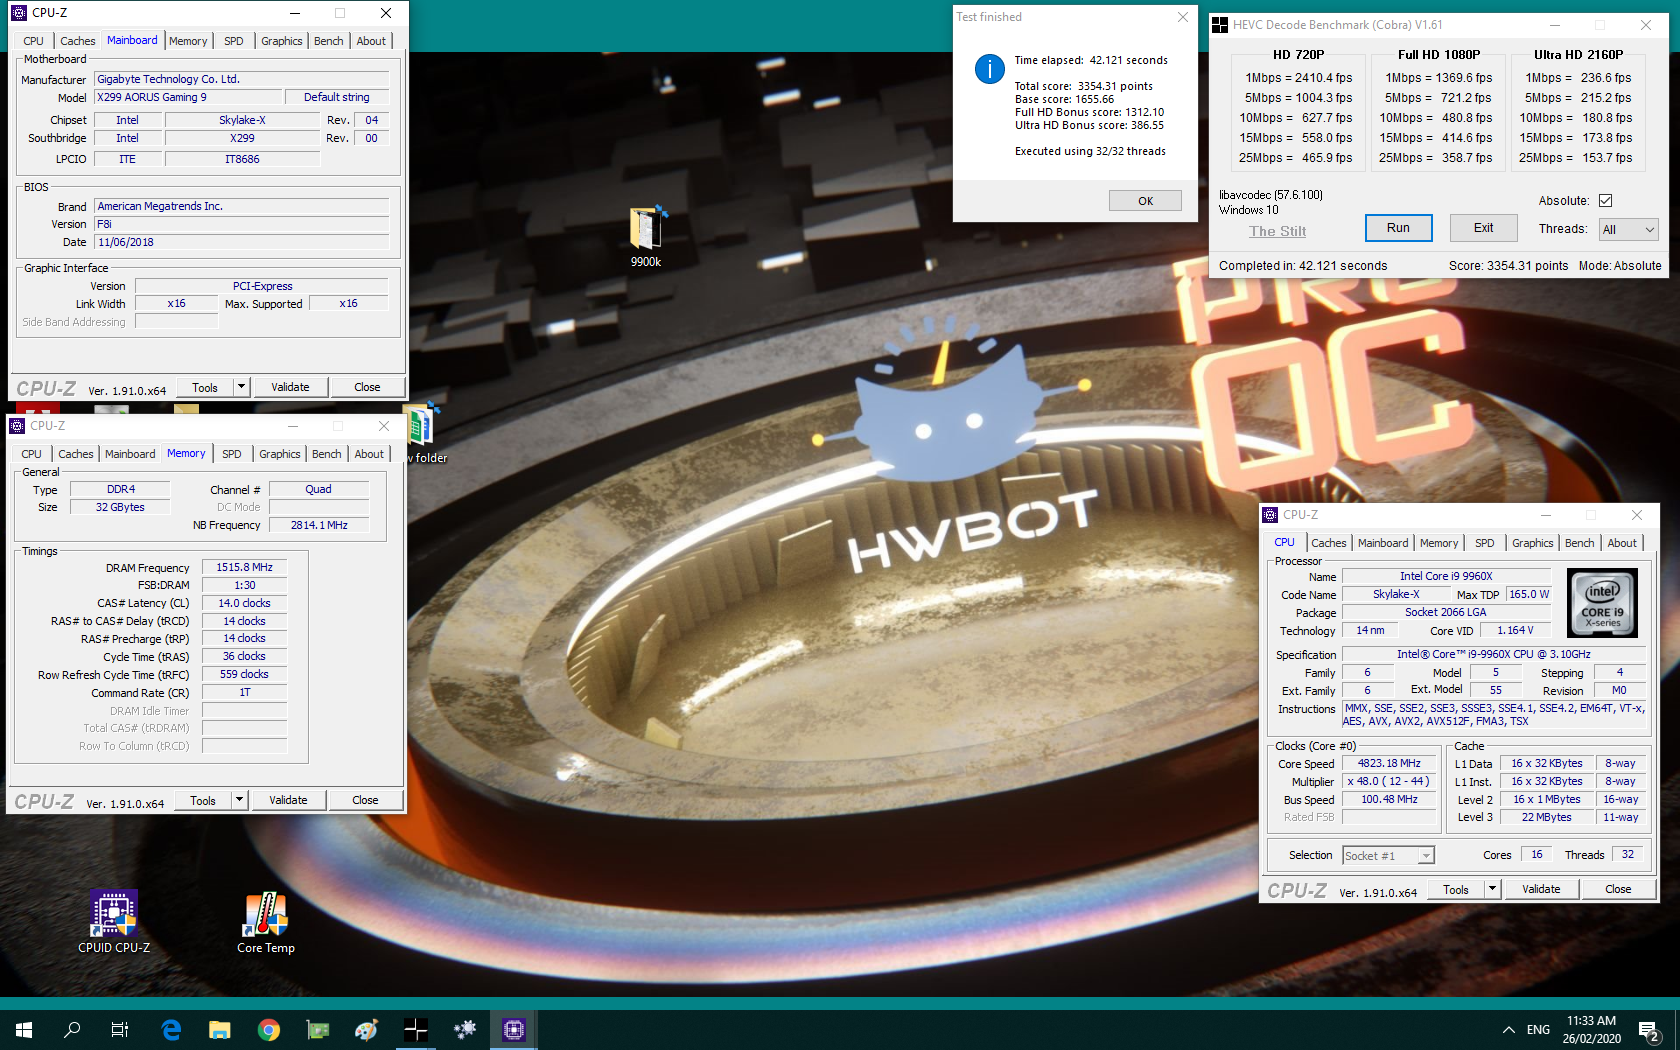
Task: Open Graphics tab in Memory window
Action: [x=280, y=454]
